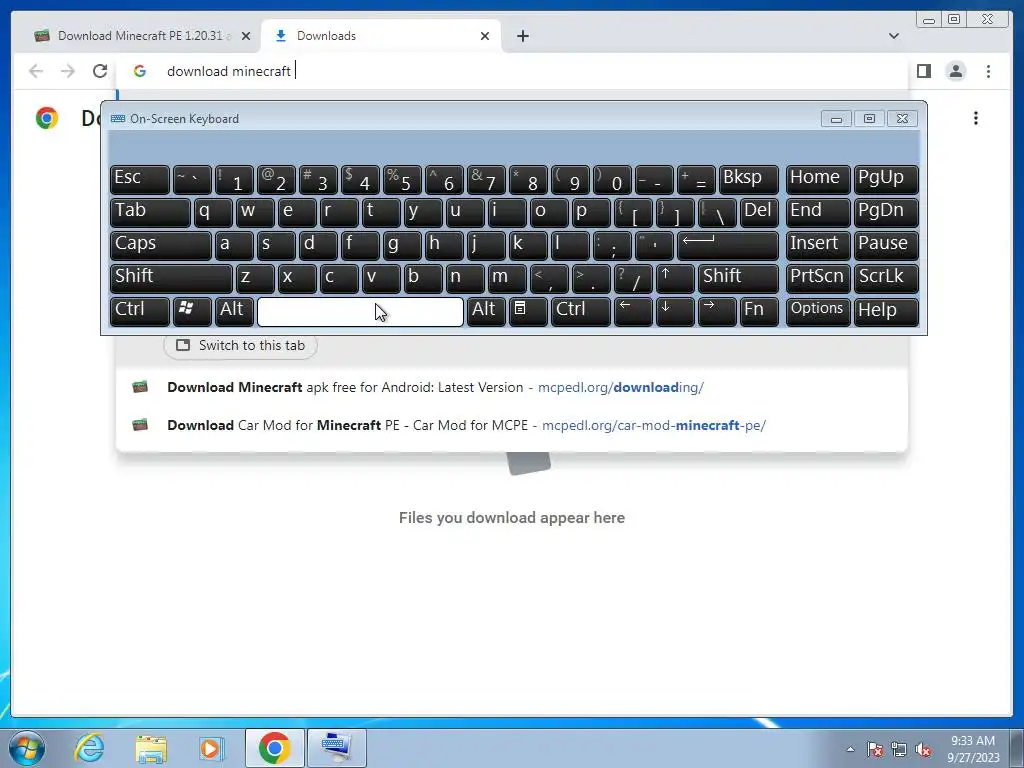Open Windows Media Player from taskbar
1024x768 pixels.
coord(212,748)
